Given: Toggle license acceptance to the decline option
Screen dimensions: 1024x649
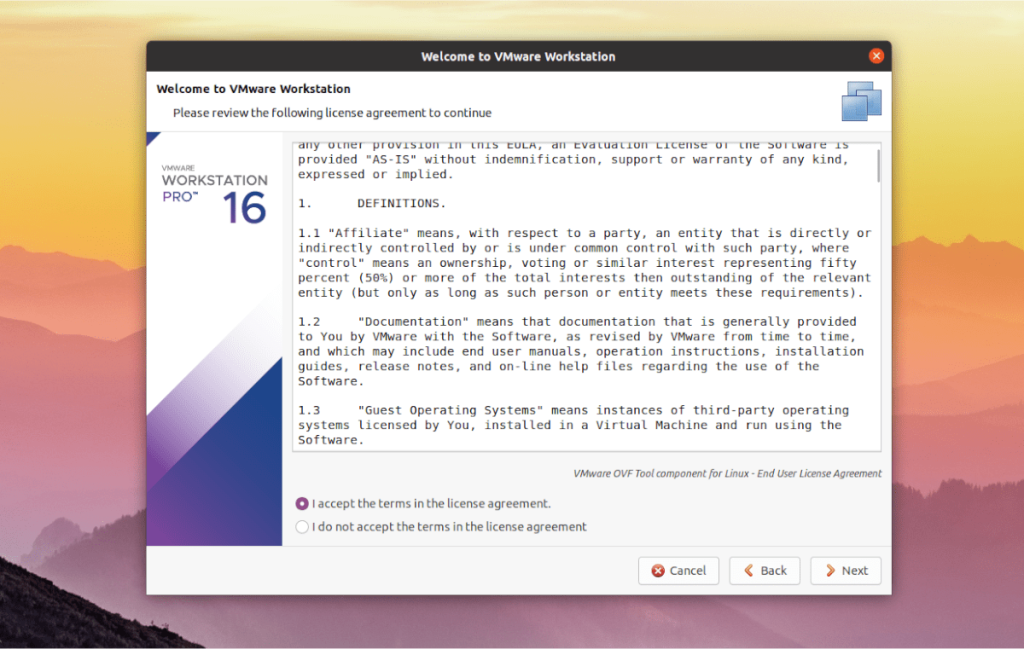Looking at the screenshot, I should point(301,526).
